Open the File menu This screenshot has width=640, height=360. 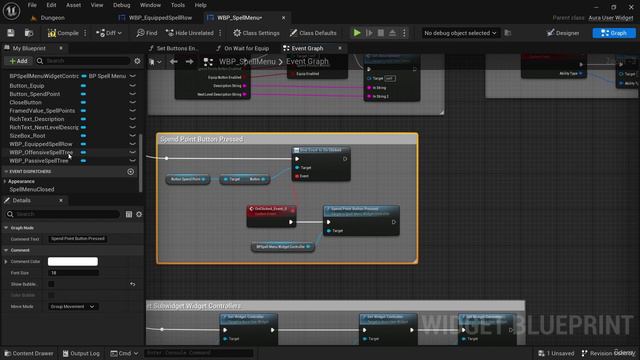(32, 5)
